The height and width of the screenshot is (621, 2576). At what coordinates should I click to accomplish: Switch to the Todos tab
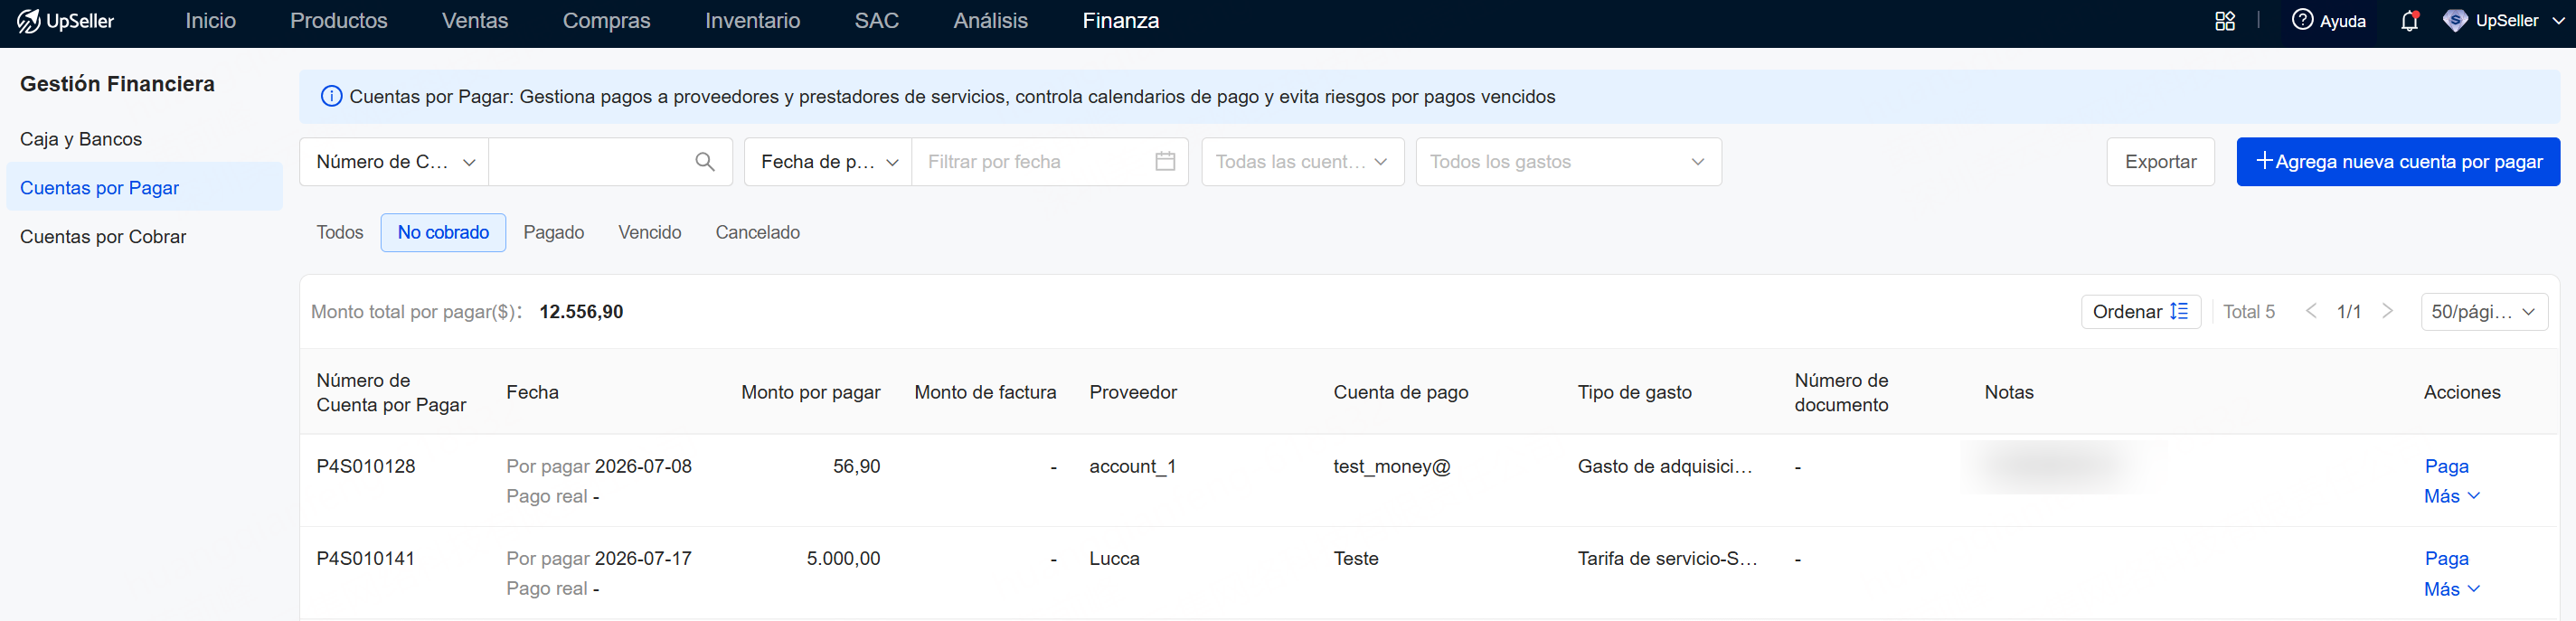pyautogui.click(x=340, y=233)
